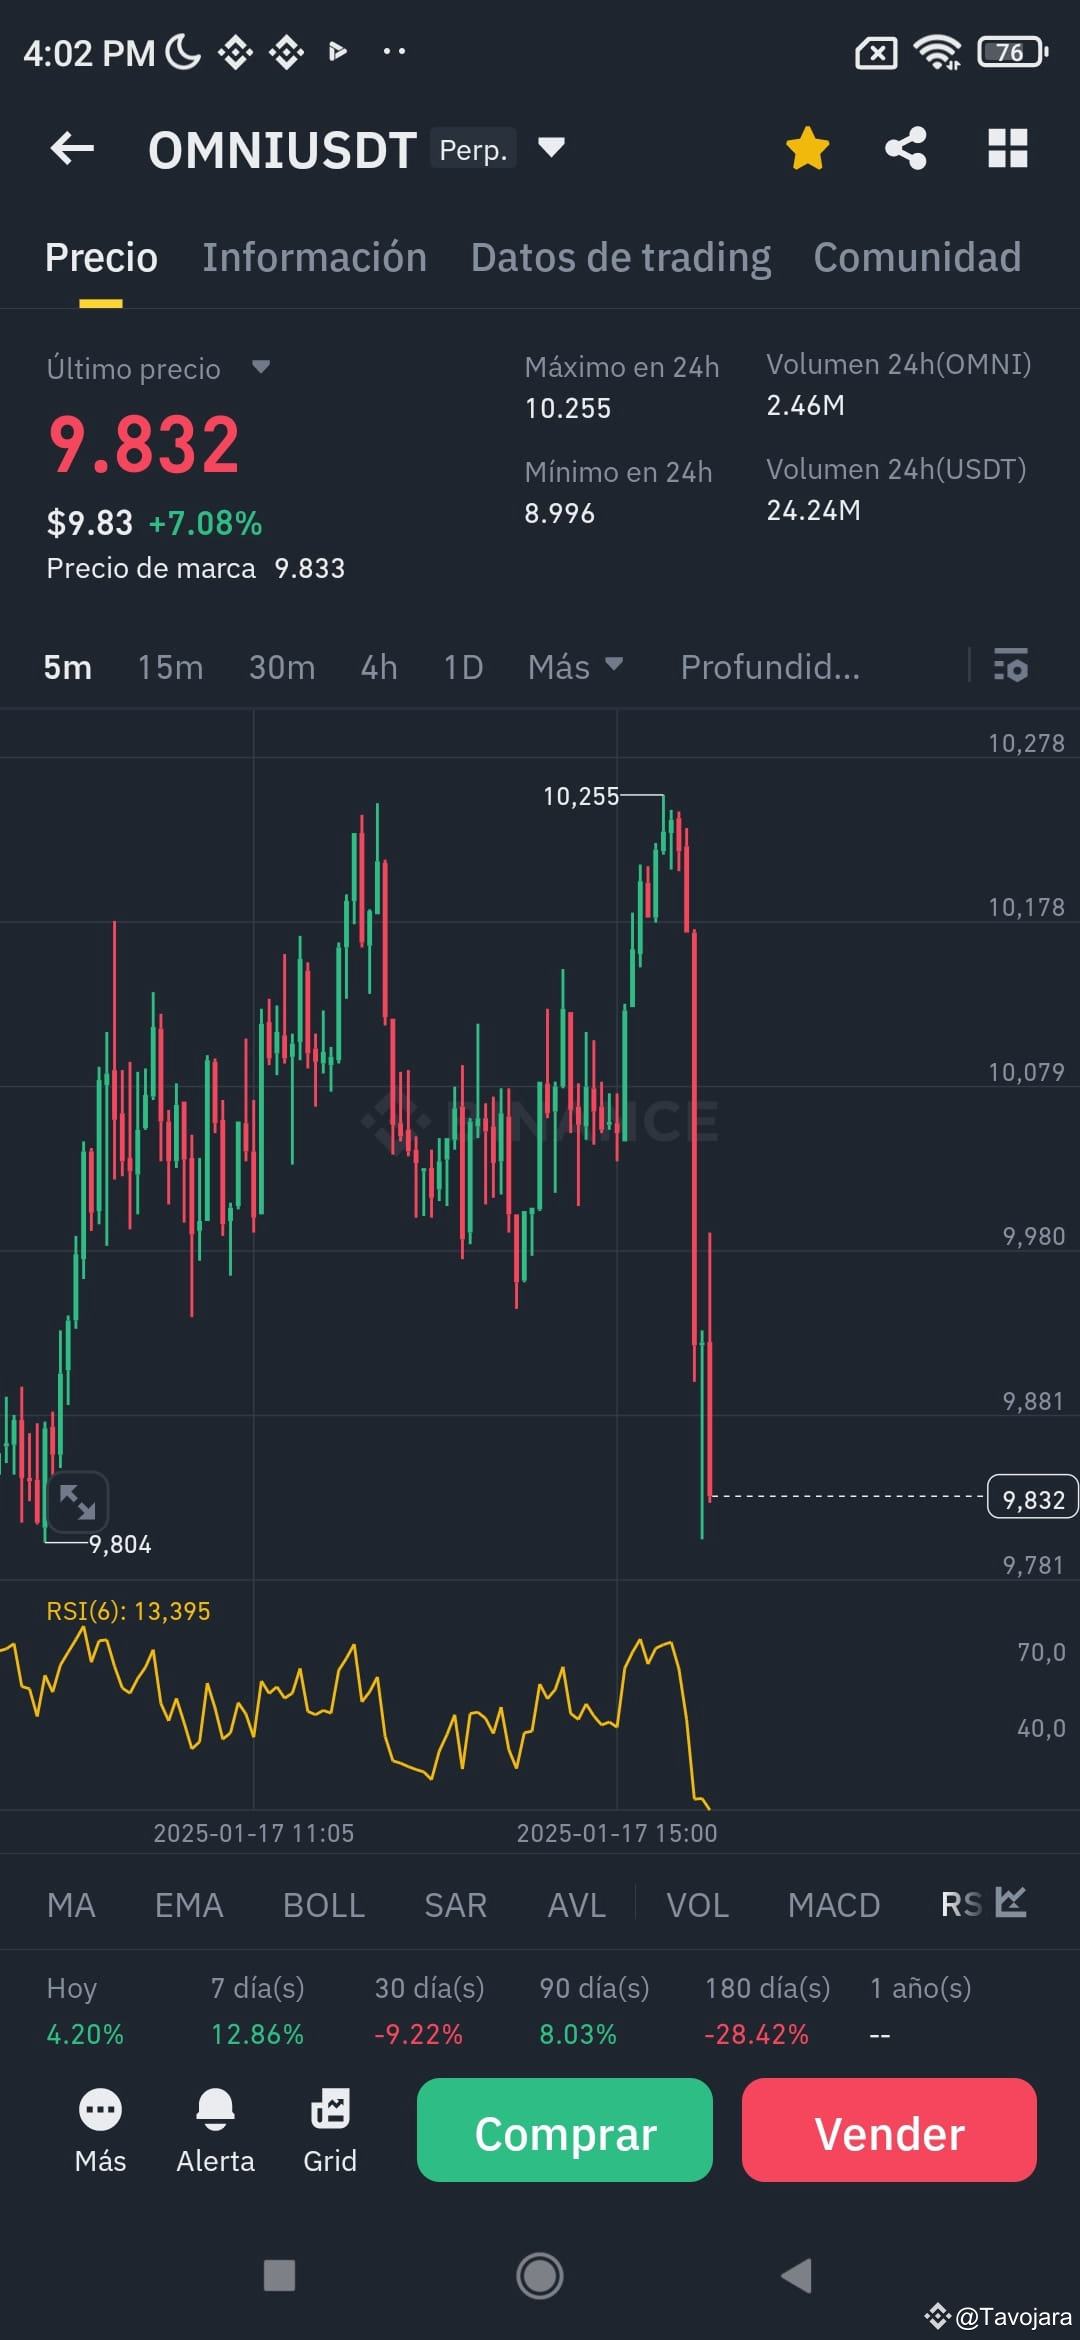
Task: Tap the 30 día(s) -9.22% value
Action: coord(418,2034)
